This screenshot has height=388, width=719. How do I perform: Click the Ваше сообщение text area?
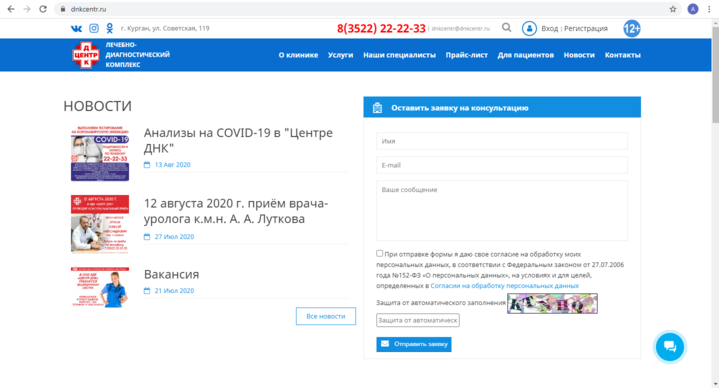[502, 211]
